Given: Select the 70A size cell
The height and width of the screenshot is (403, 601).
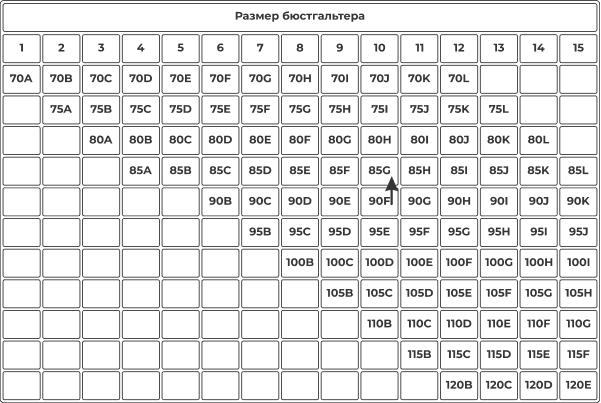Looking at the screenshot, I should click(x=21, y=77).
